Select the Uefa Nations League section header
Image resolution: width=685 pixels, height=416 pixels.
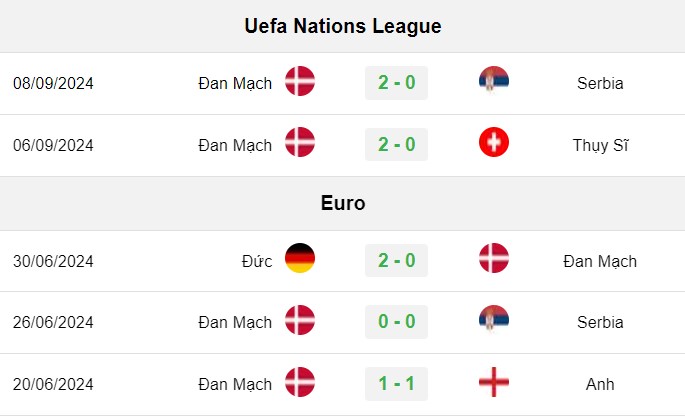[342, 26]
